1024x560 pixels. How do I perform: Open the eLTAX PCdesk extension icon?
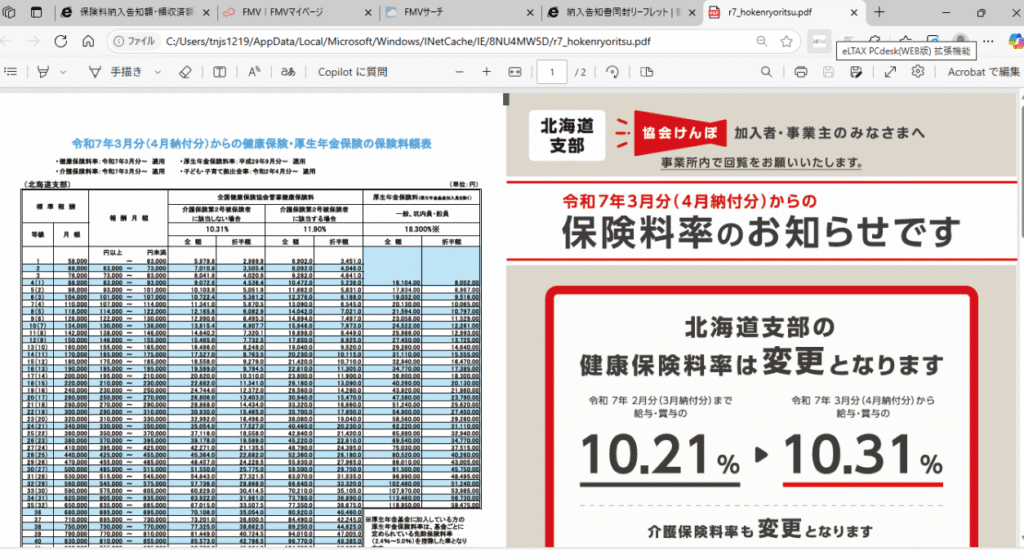(x=819, y=41)
